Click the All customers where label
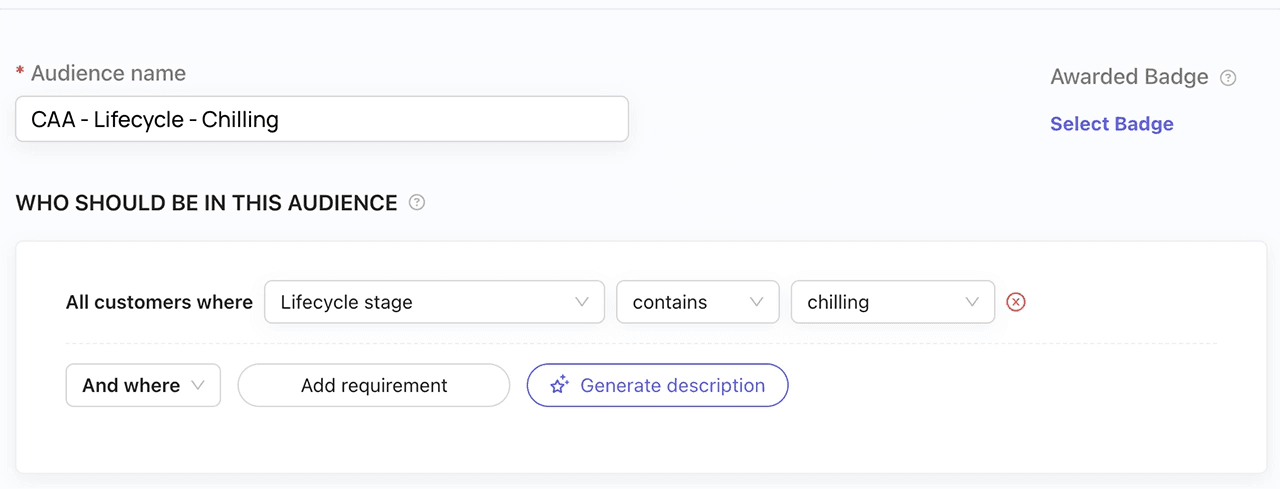 point(159,302)
